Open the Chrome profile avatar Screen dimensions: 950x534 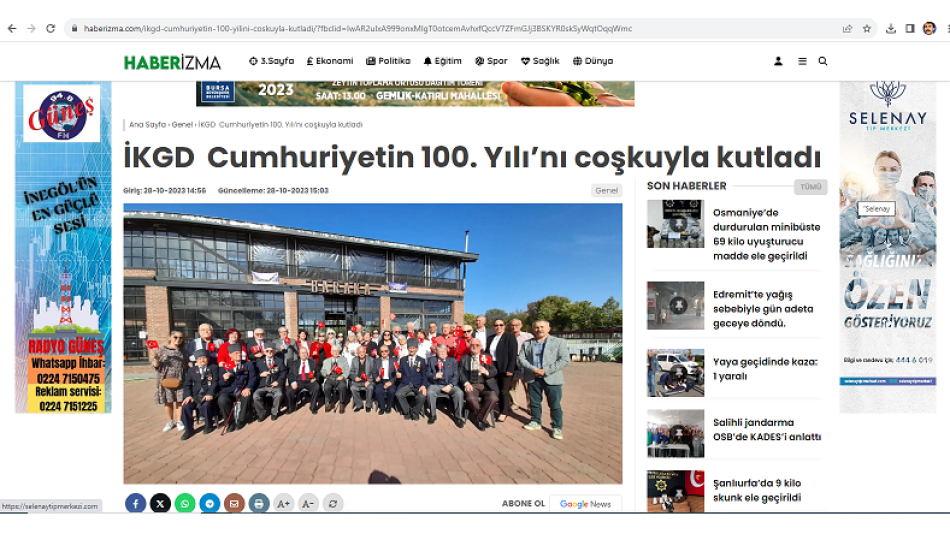929,28
